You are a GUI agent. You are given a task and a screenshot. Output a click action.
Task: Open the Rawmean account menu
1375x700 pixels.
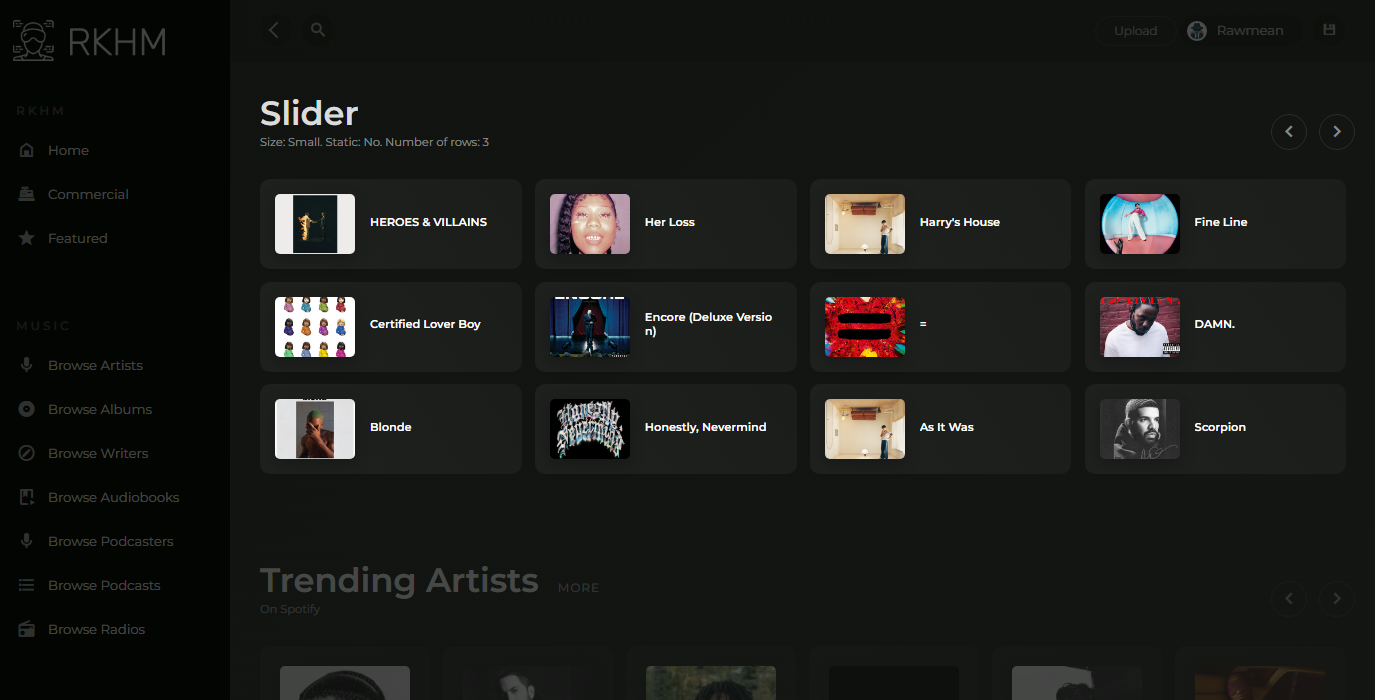[x=1241, y=31]
